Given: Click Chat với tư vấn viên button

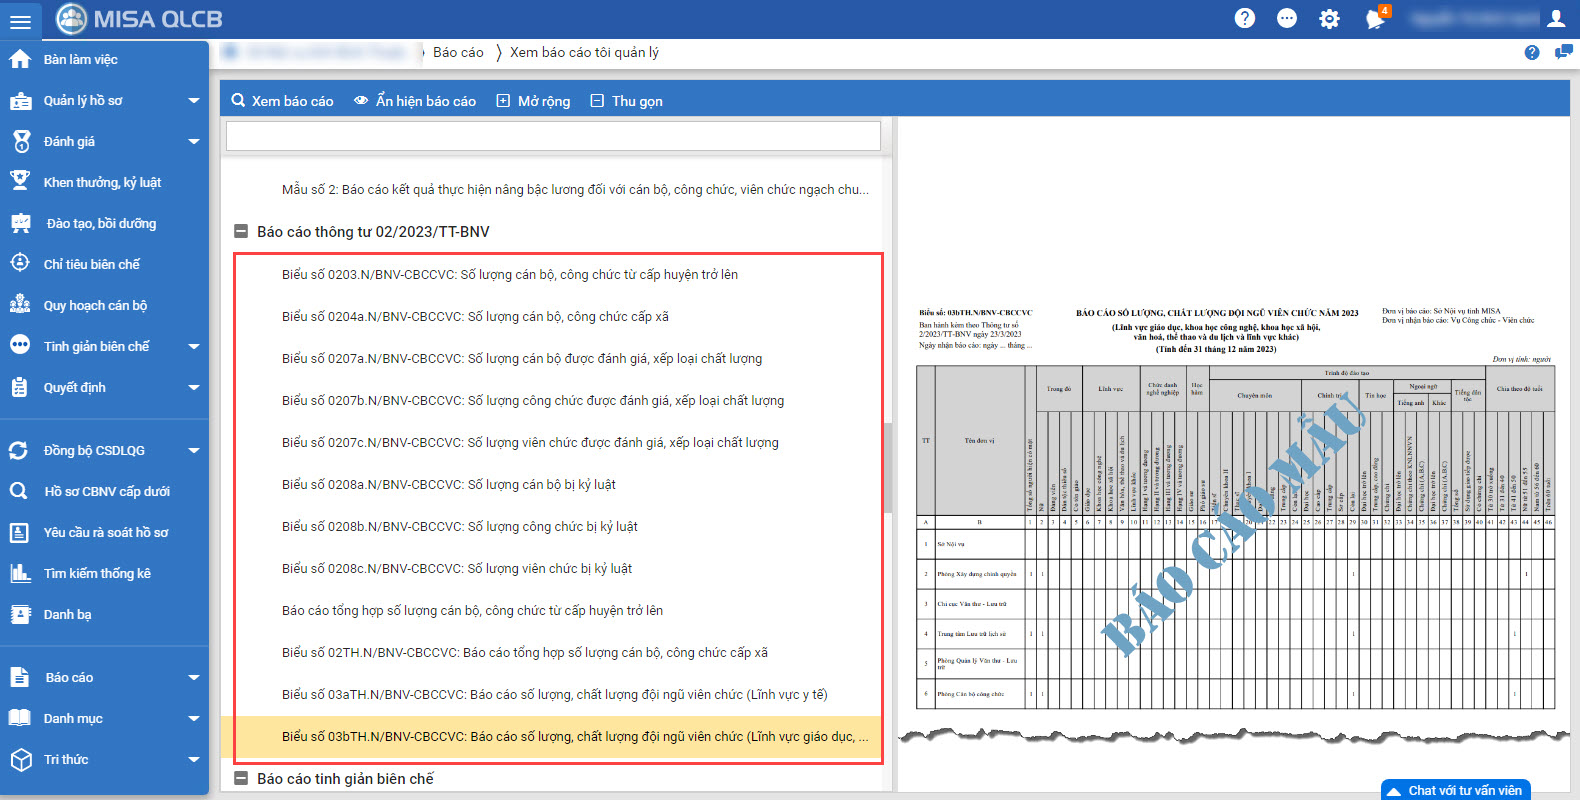Looking at the screenshot, I should 1455,790.
